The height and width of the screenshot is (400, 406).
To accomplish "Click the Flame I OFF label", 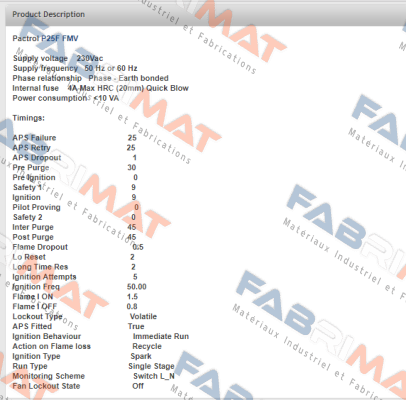I will [x=35, y=307].
